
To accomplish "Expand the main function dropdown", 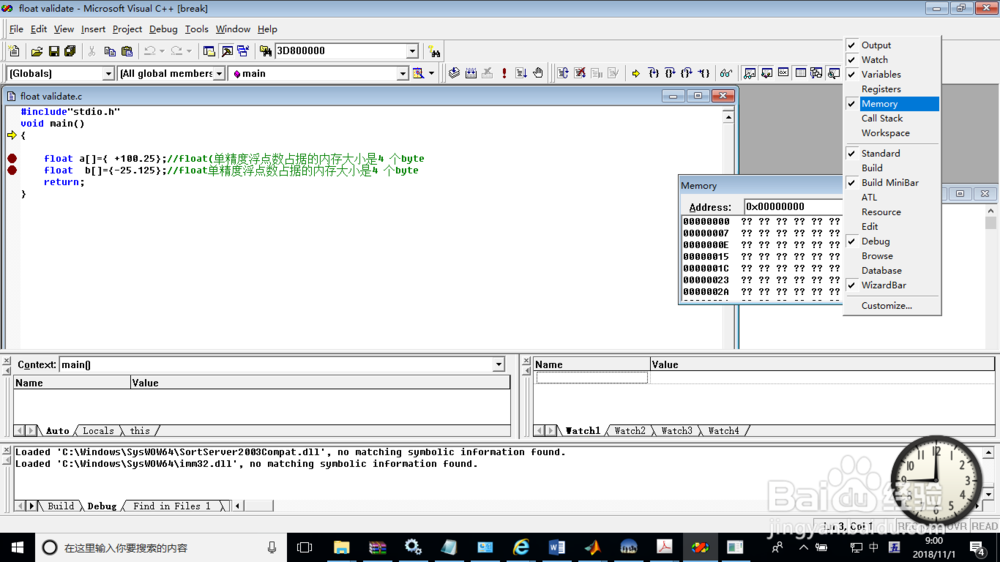I will (x=402, y=74).
